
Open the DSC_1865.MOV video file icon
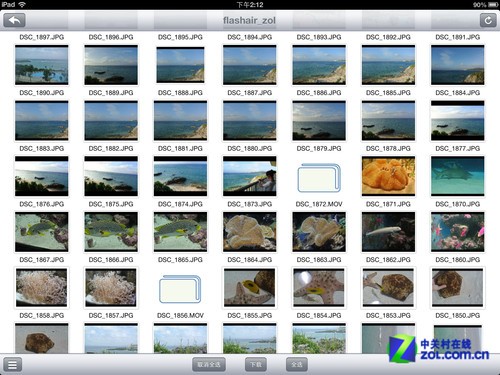coord(180,289)
